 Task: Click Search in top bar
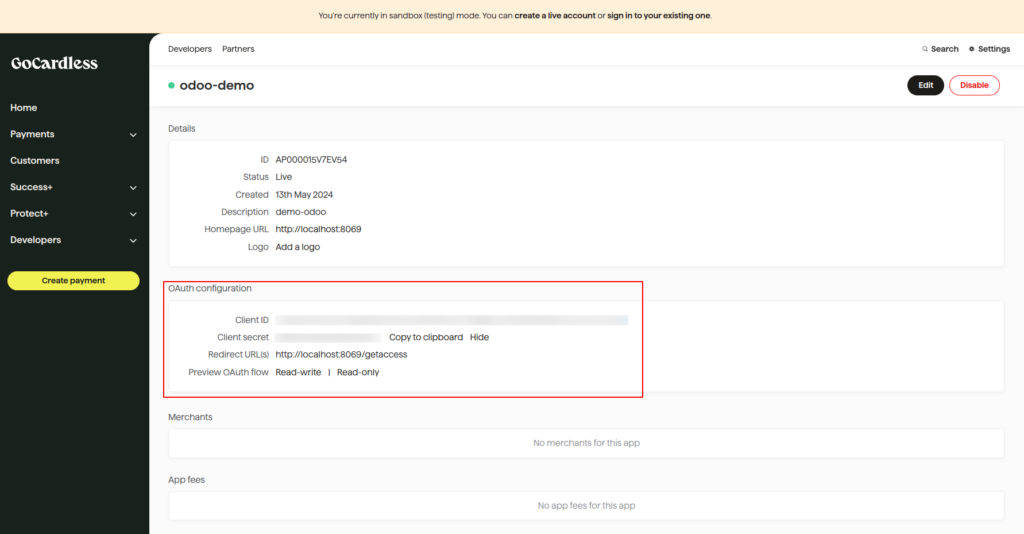944,49
